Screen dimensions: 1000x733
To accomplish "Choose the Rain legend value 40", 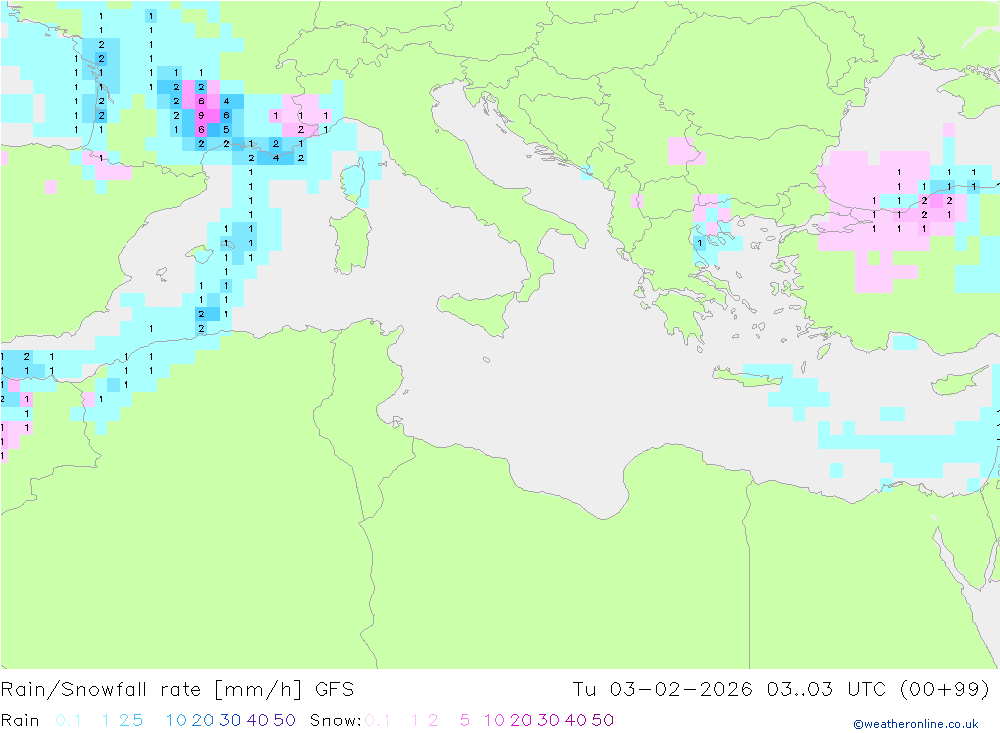I will pos(258,720).
